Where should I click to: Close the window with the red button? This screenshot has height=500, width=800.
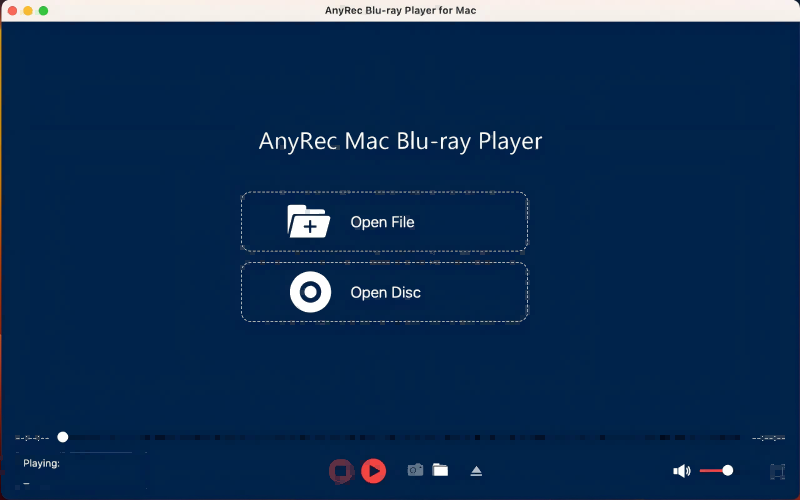[12, 11]
